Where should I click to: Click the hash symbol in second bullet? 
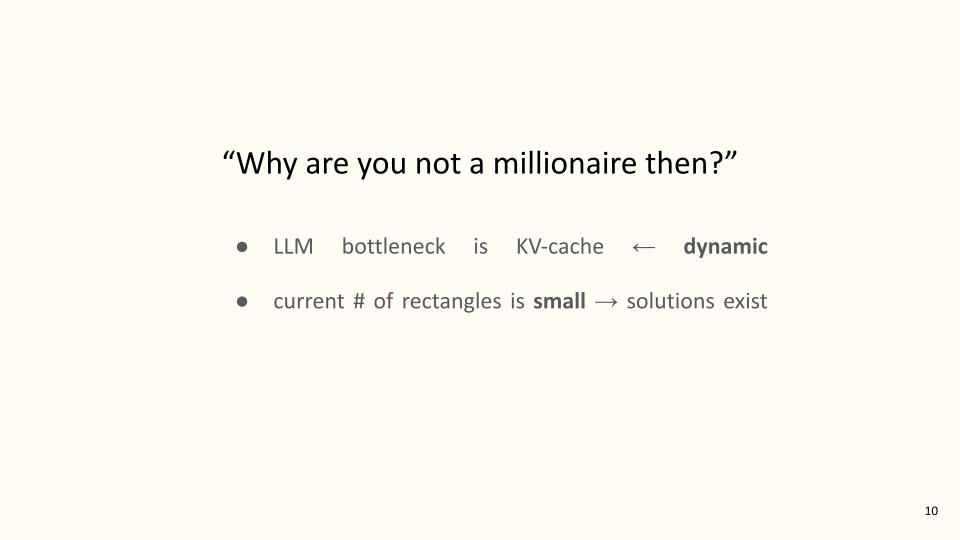pyautogui.click(x=359, y=301)
